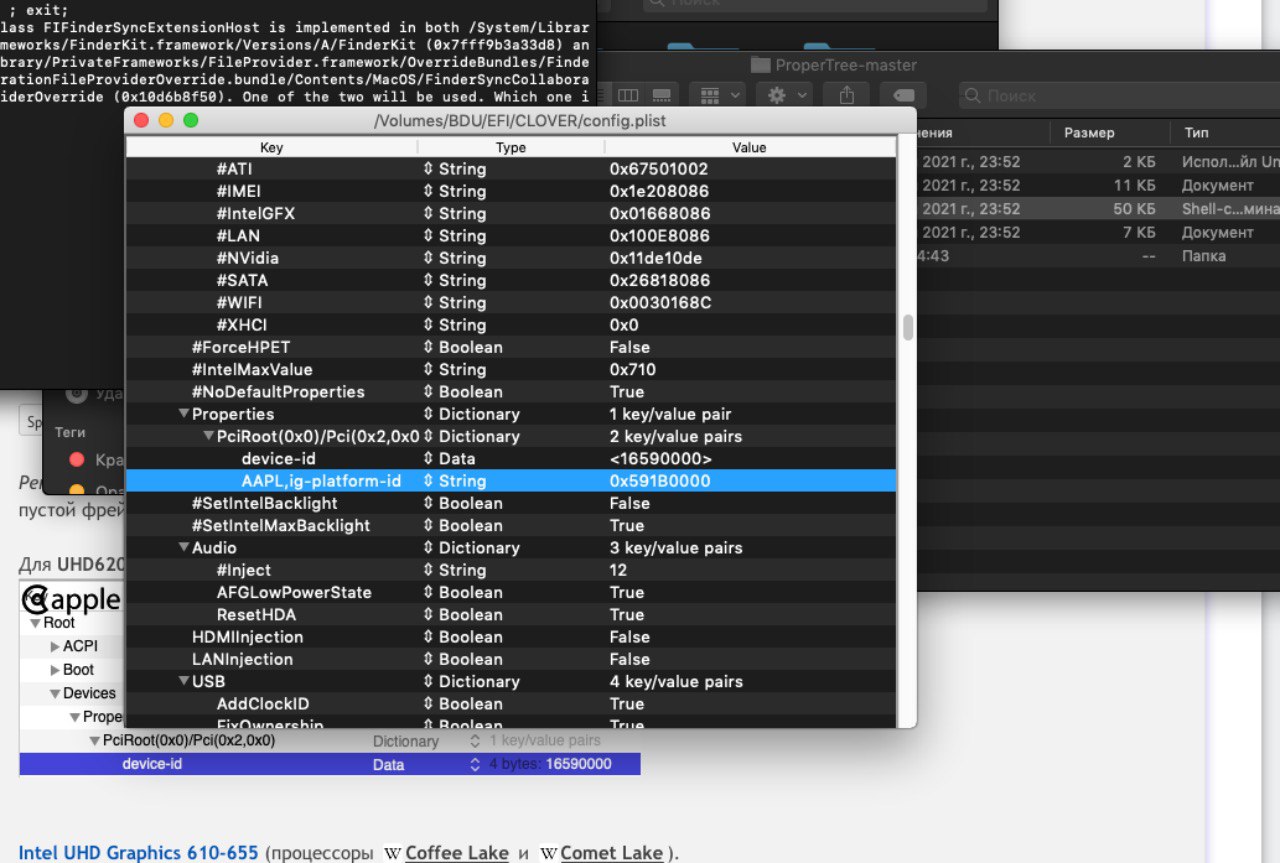This screenshot has width=1280, height=863.
Task: Click the config.plist window title bar path
Action: point(519,121)
